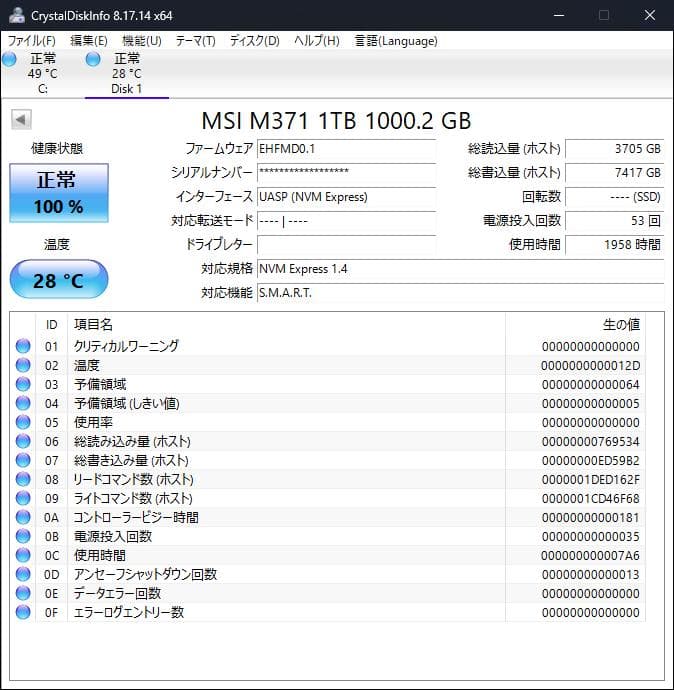Open the 機能(U) menu
The height and width of the screenshot is (690, 674).
(x=142, y=41)
